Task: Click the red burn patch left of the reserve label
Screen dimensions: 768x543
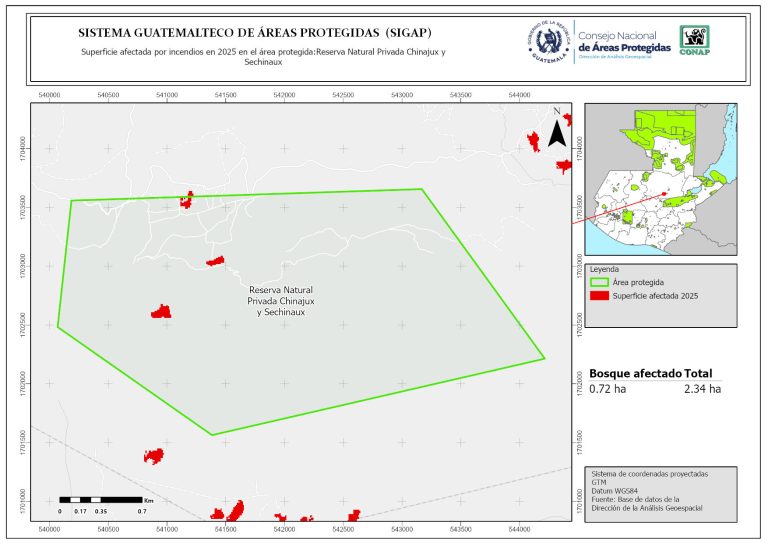Action: (x=161, y=312)
